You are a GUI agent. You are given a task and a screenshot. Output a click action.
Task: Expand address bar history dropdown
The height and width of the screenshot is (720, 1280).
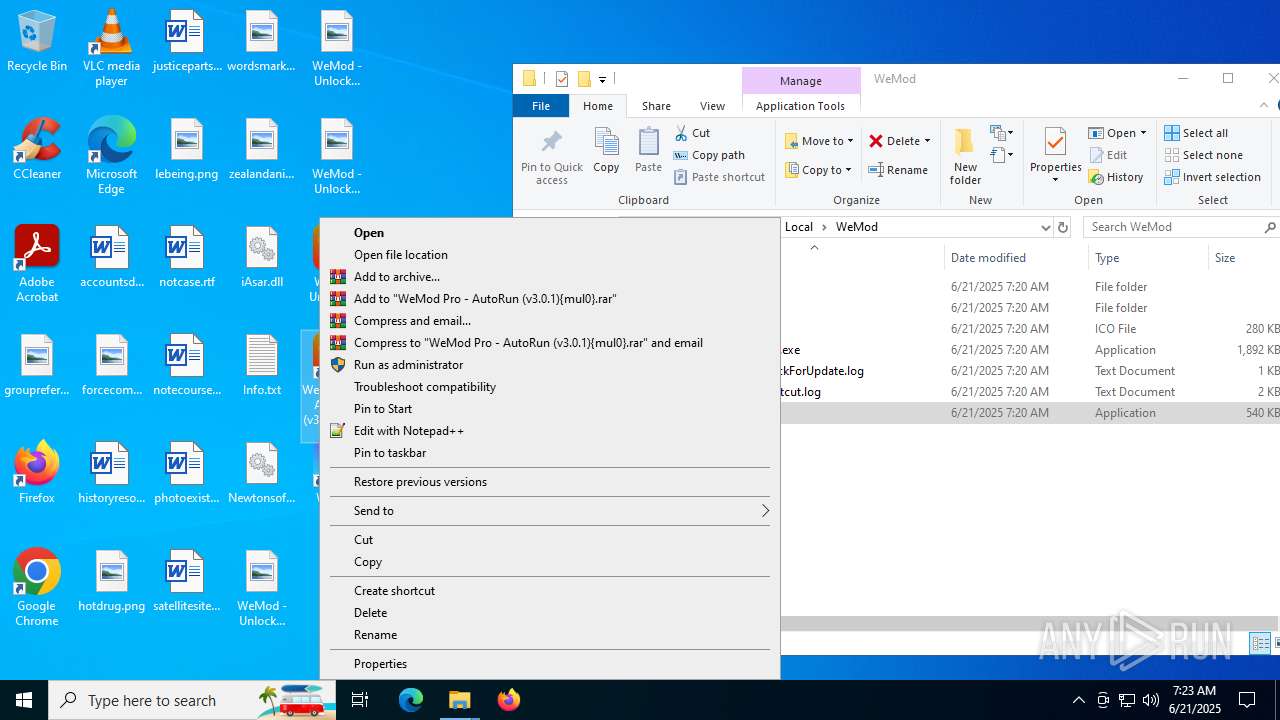point(1045,227)
